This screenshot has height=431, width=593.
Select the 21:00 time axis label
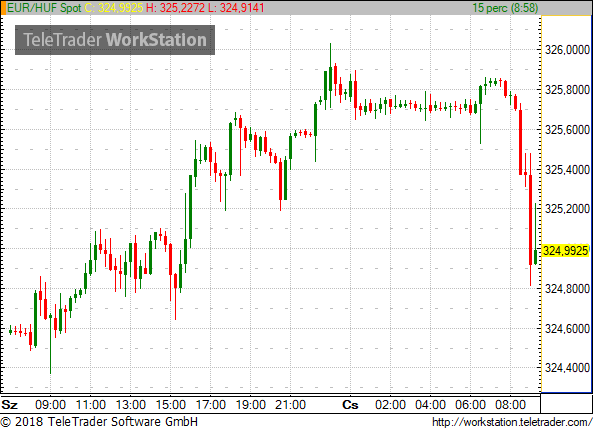point(290,405)
